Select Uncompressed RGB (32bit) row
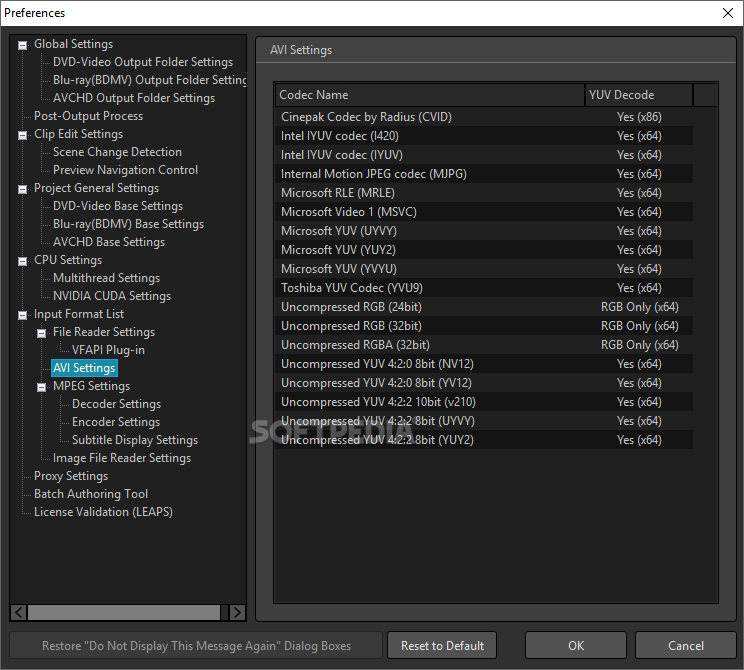 click(x=484, y=326)
